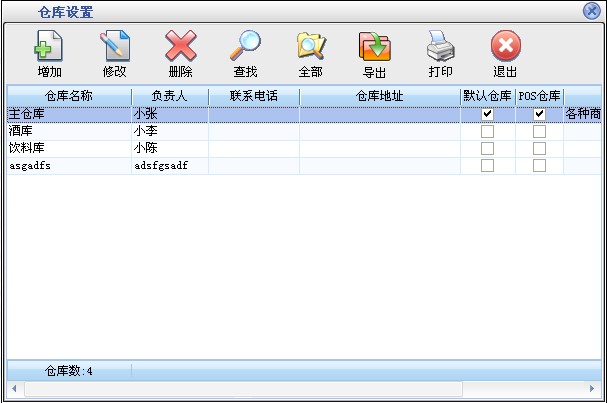
Task: Sort by 仓库名称 column header
Action: tap(69, 97)
